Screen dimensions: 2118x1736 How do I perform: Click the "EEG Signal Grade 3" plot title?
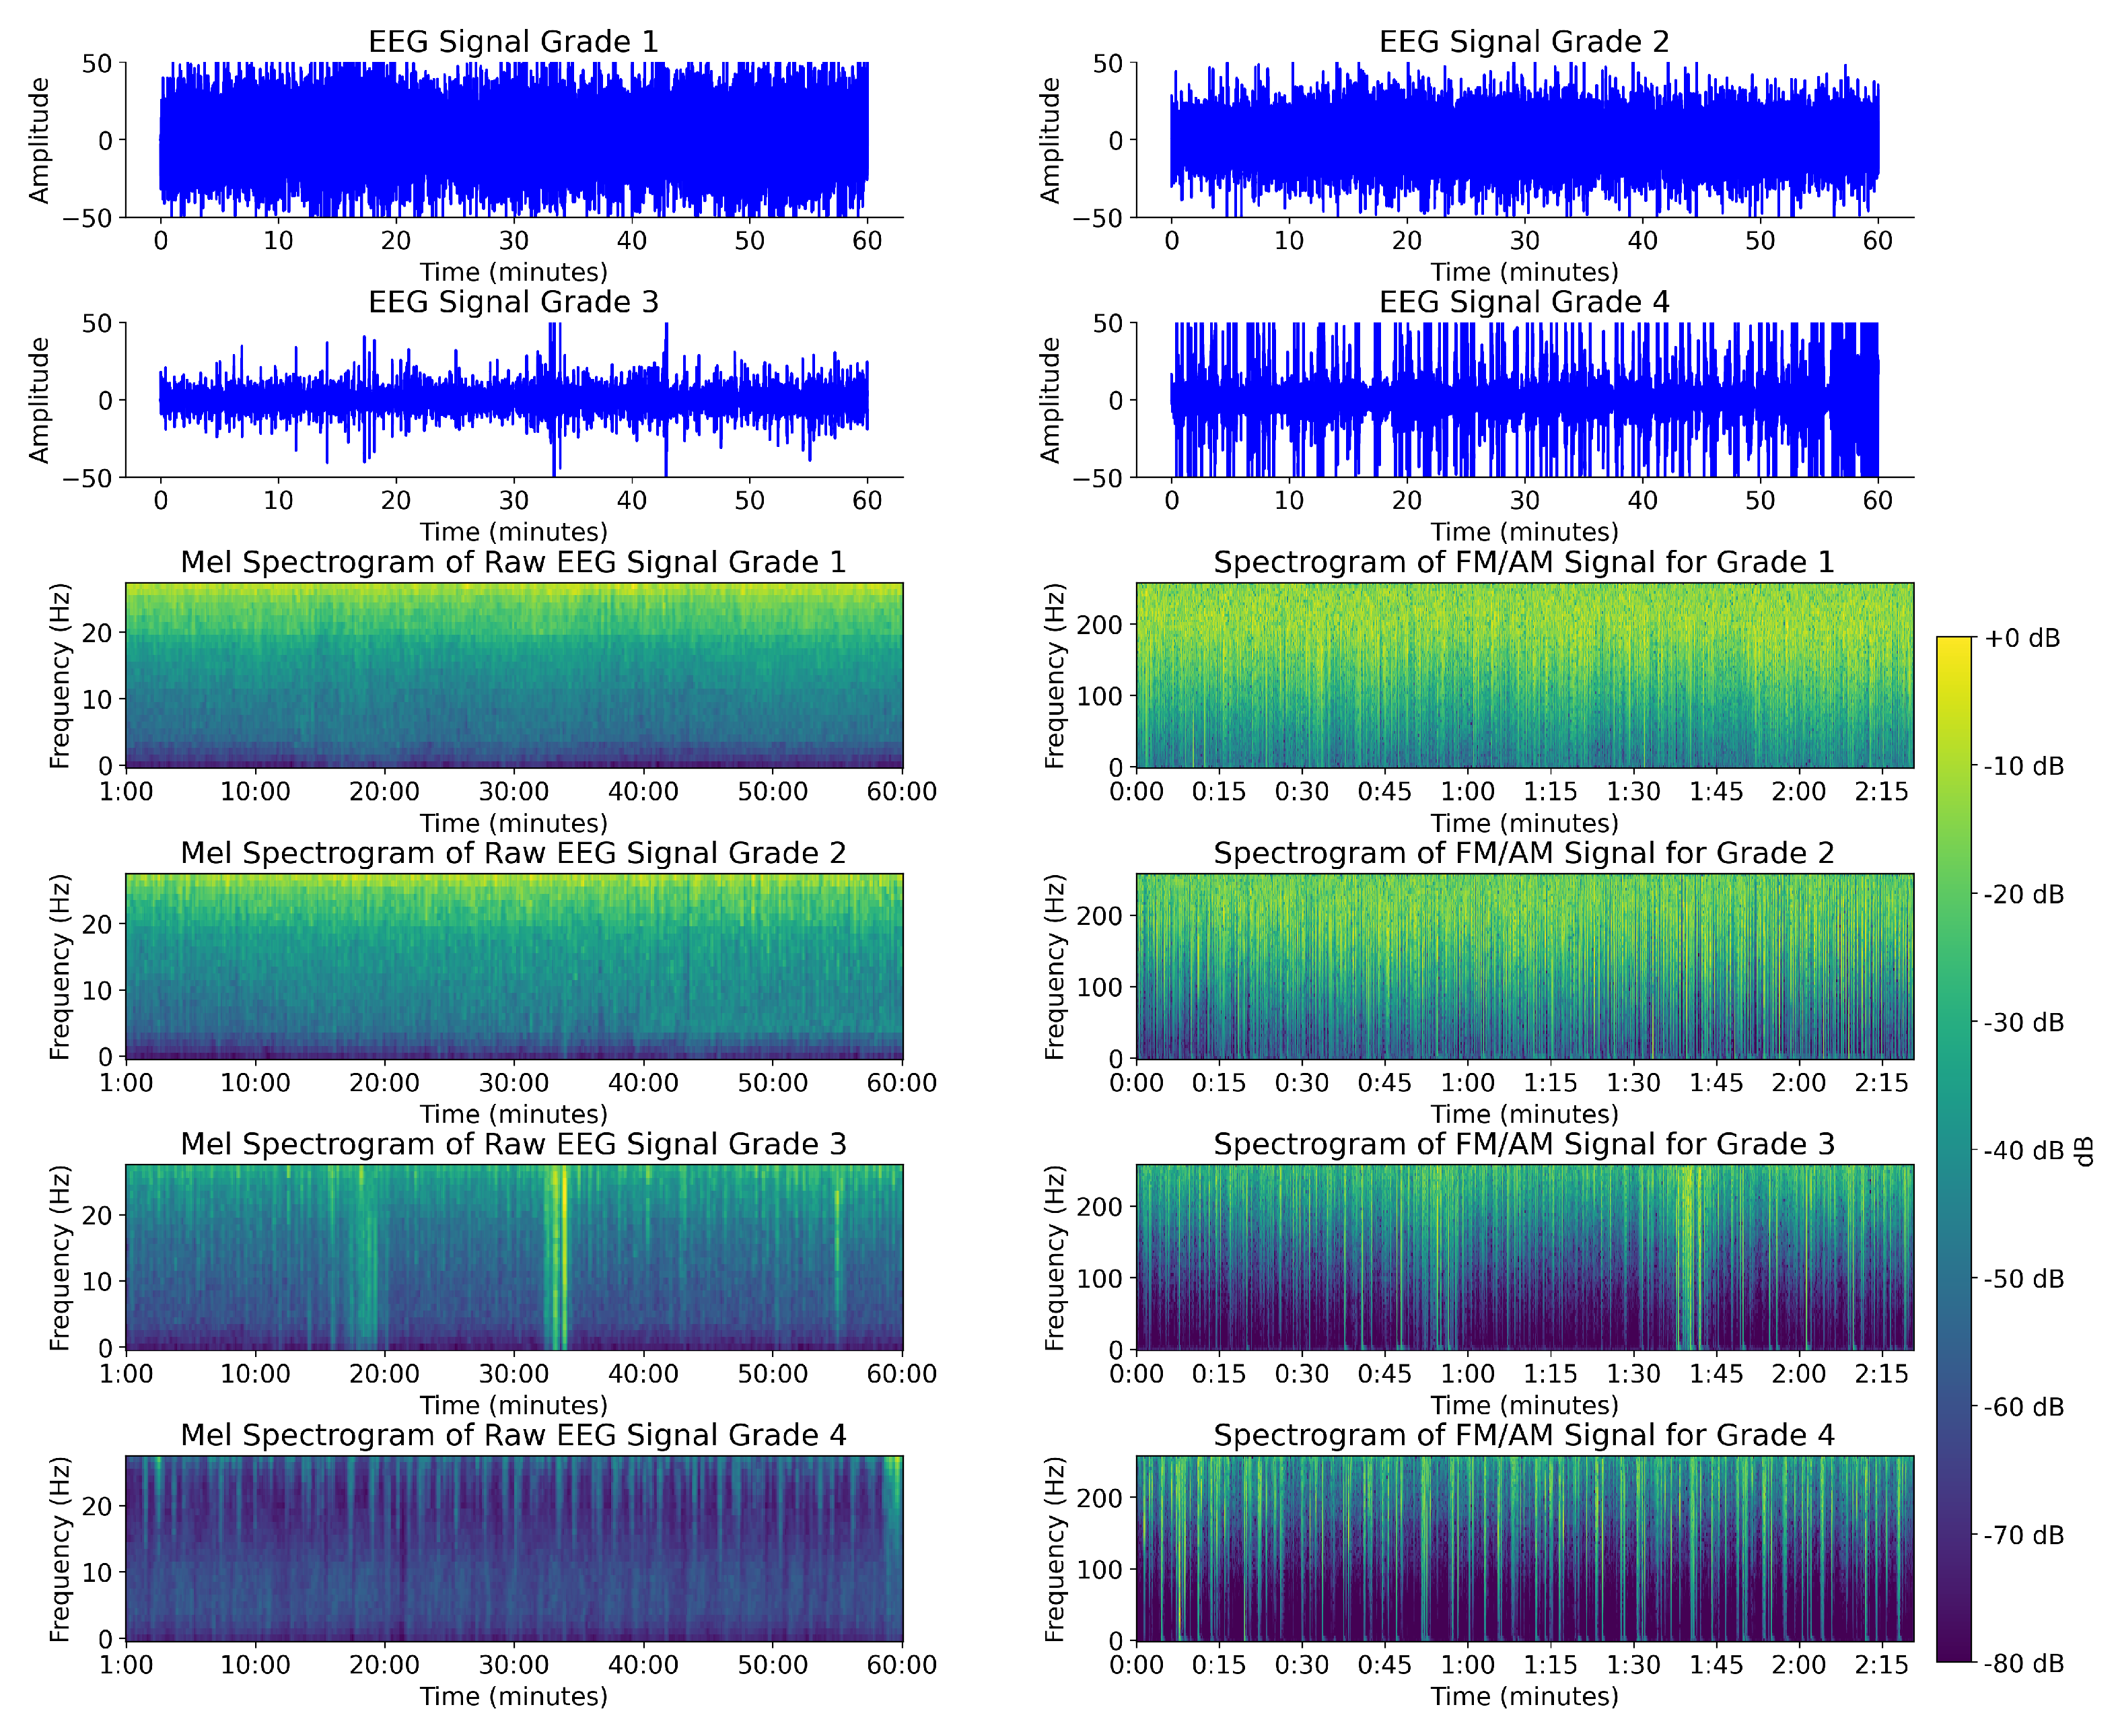(x=513, y=302)
